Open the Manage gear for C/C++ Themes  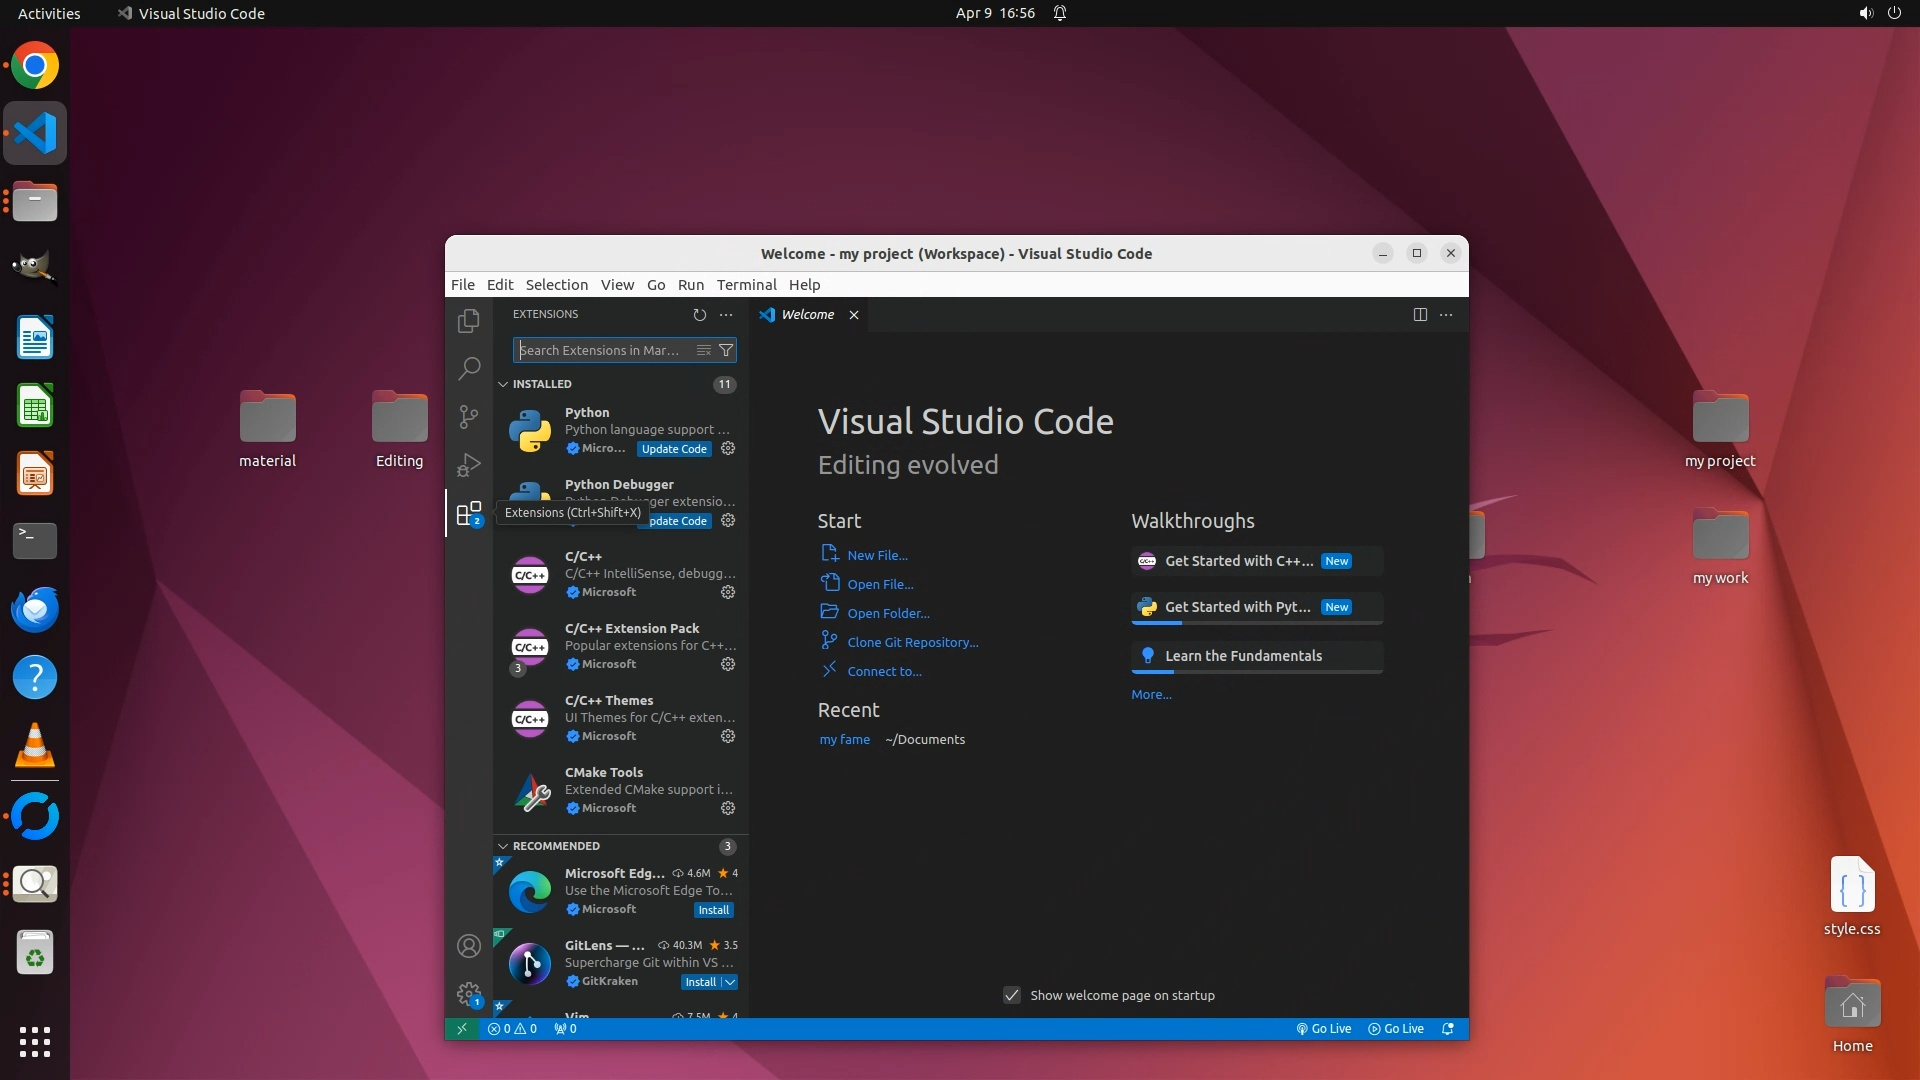click(x=728, y=736)
